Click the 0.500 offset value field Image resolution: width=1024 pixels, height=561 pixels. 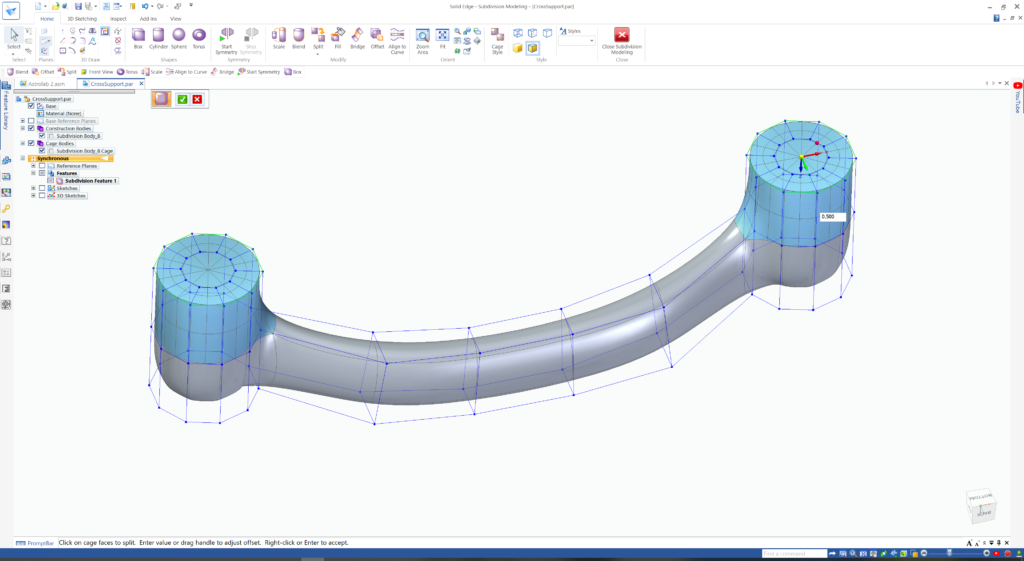pyautogui.click(x=832, y=217)
